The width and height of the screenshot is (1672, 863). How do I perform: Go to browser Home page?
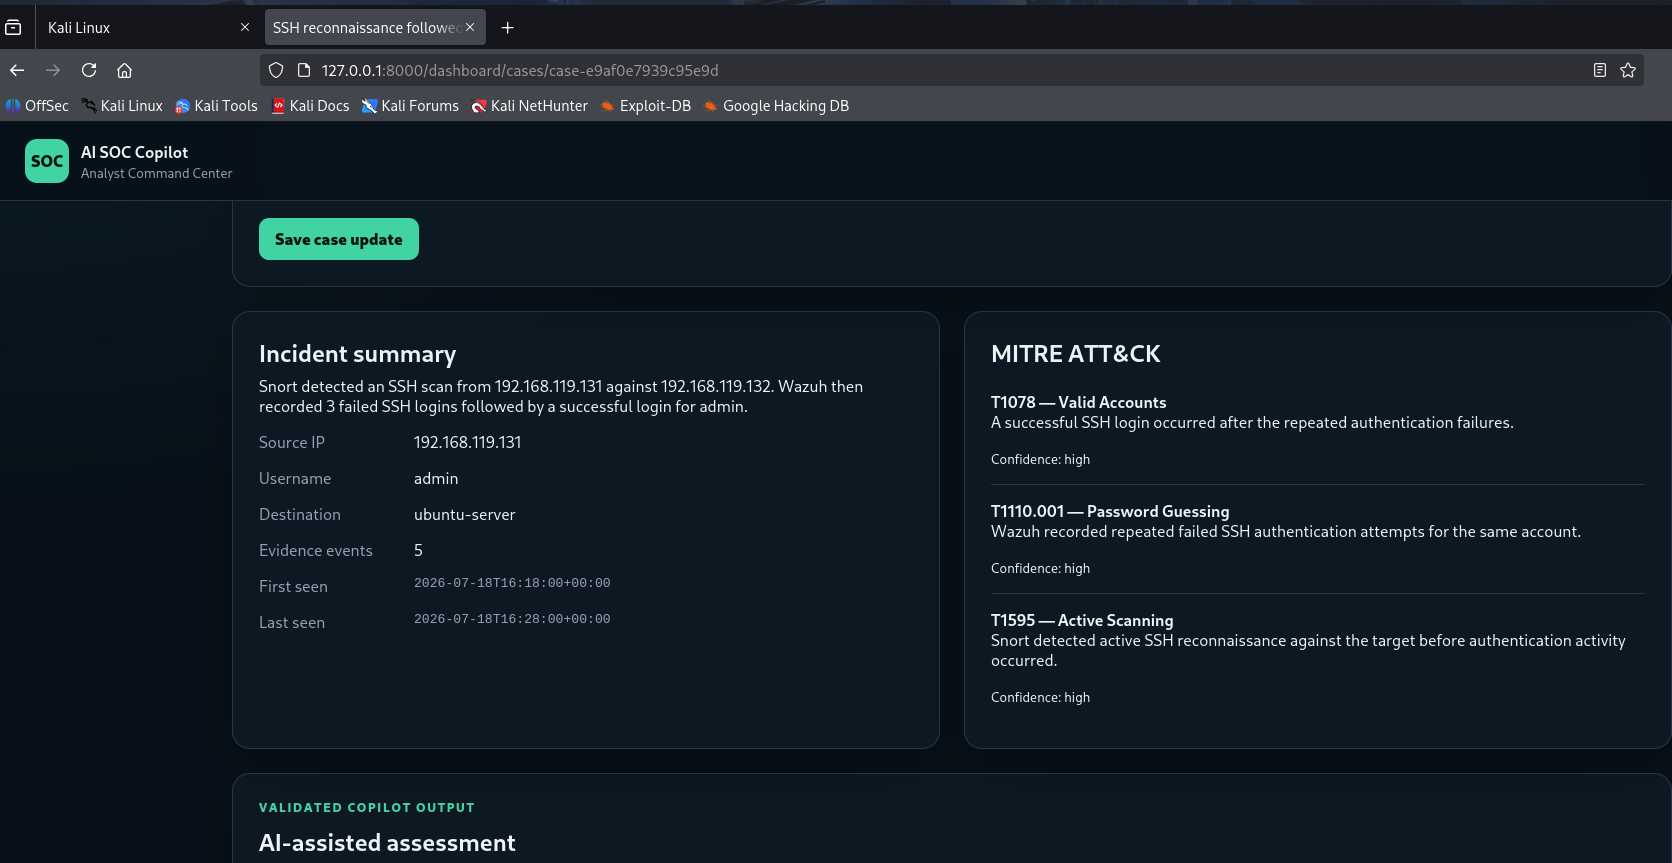[125, 70]
